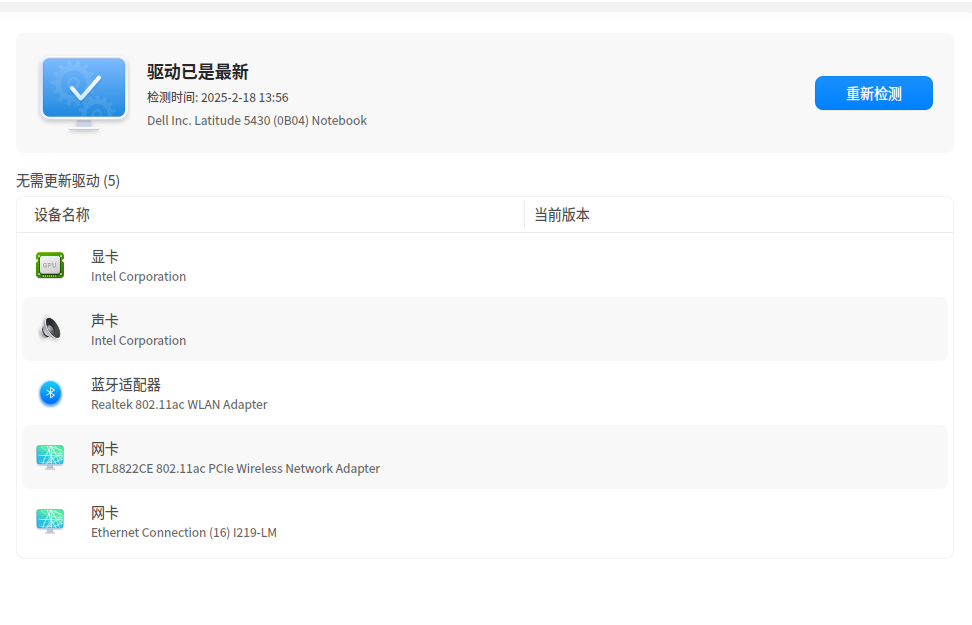
Task: Click the monitor checkmark status icon
Action: (84, 93)
